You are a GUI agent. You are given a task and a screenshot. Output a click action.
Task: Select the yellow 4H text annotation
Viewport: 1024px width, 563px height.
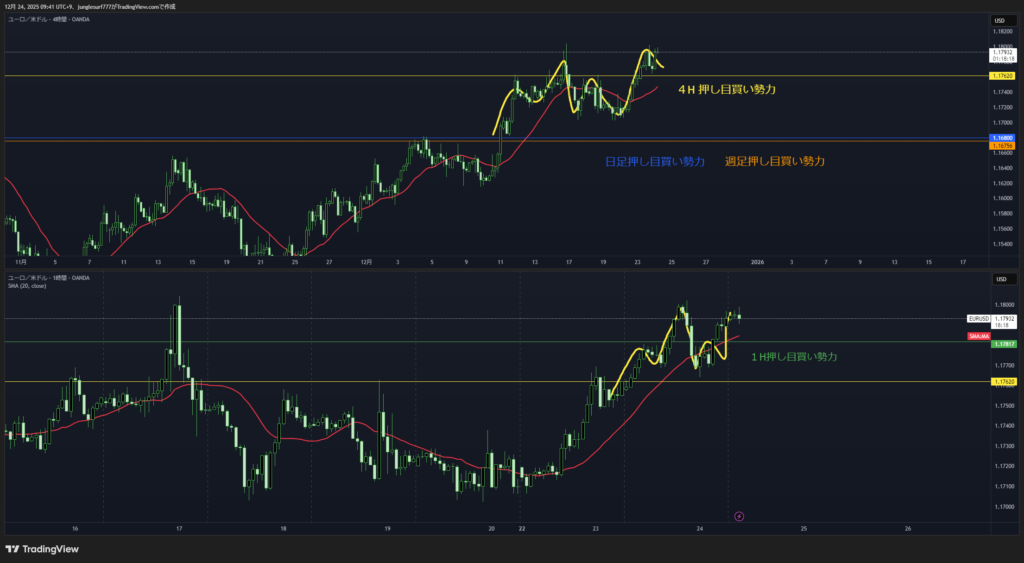pyautogui.click(x=727, y=90)
